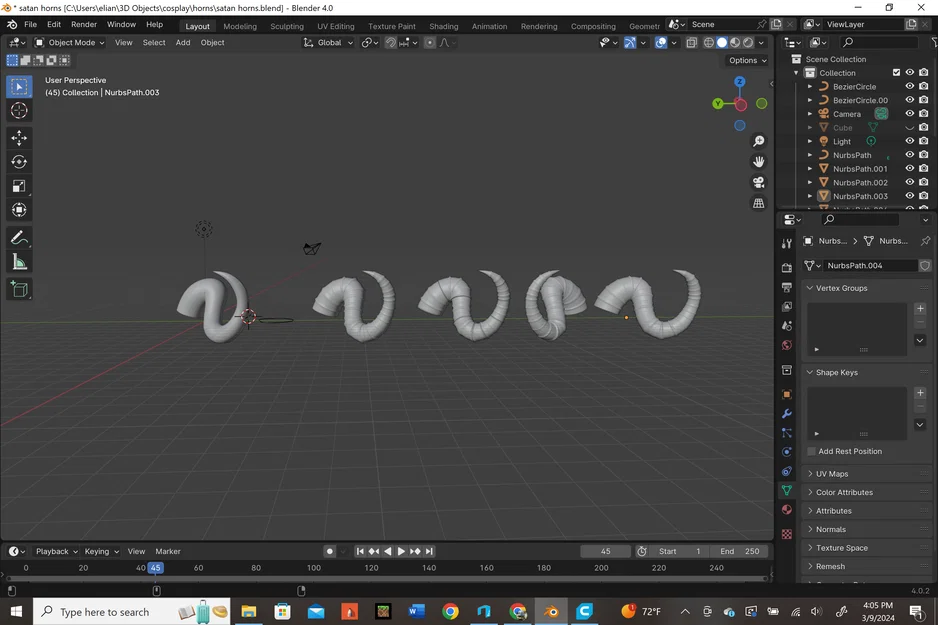Open the Object properties tab
938x625 pixels.
click(787, 394)
